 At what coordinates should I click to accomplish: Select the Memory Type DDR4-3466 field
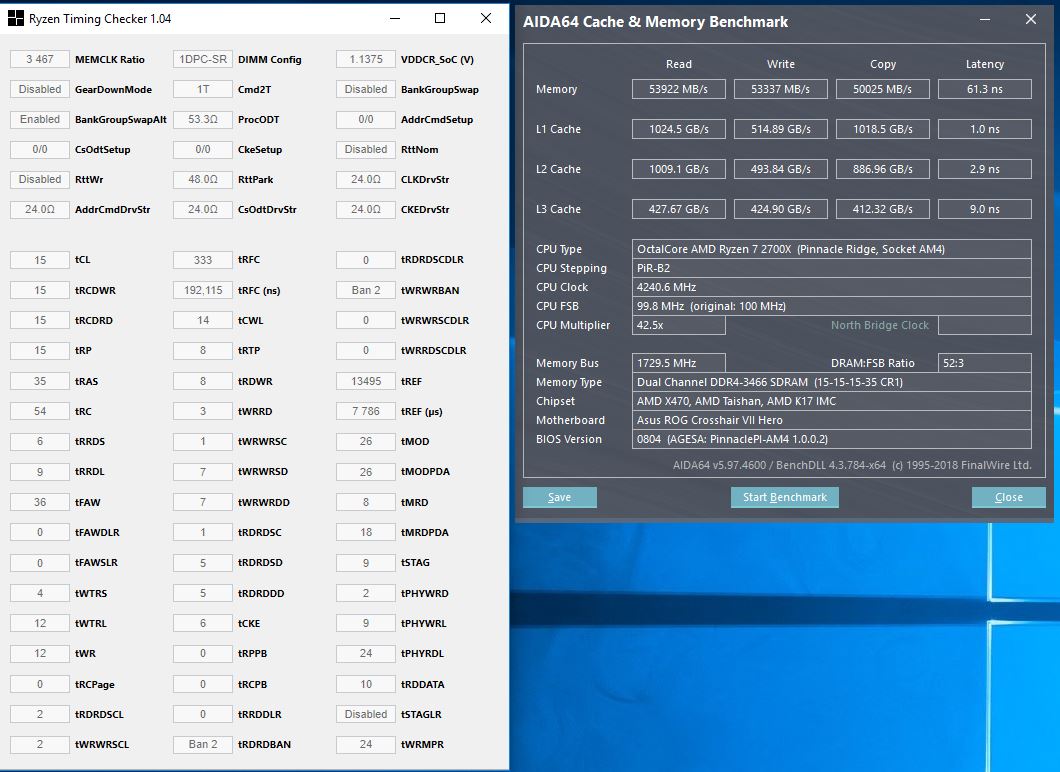pos(832,382)
